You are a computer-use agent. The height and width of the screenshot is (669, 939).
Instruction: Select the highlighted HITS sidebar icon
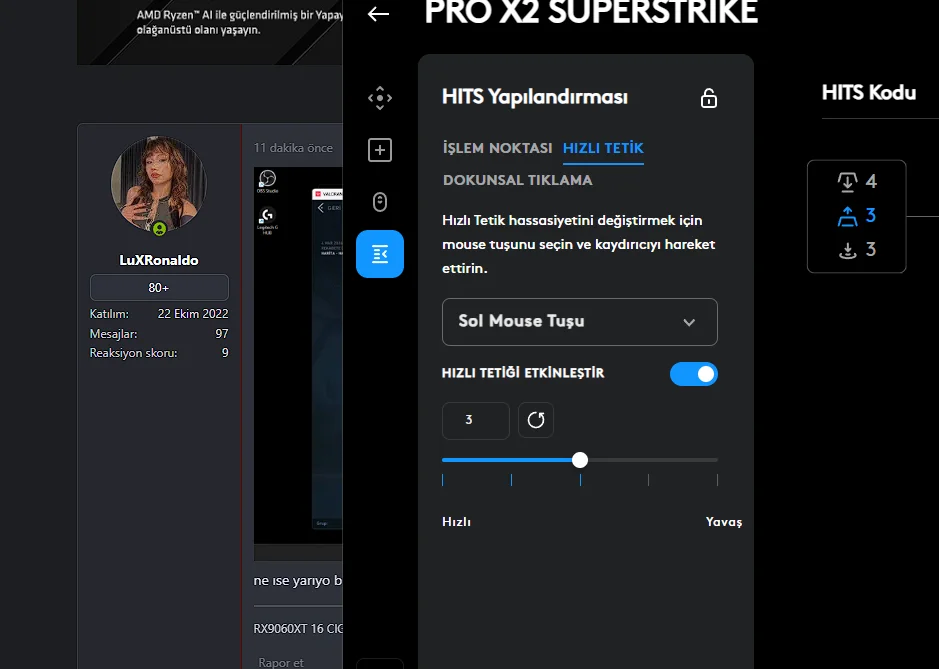coord(380,254)
